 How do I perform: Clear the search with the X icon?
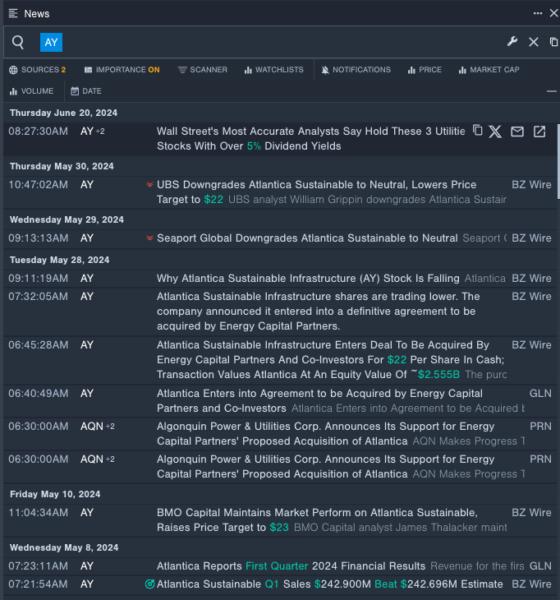533,42
